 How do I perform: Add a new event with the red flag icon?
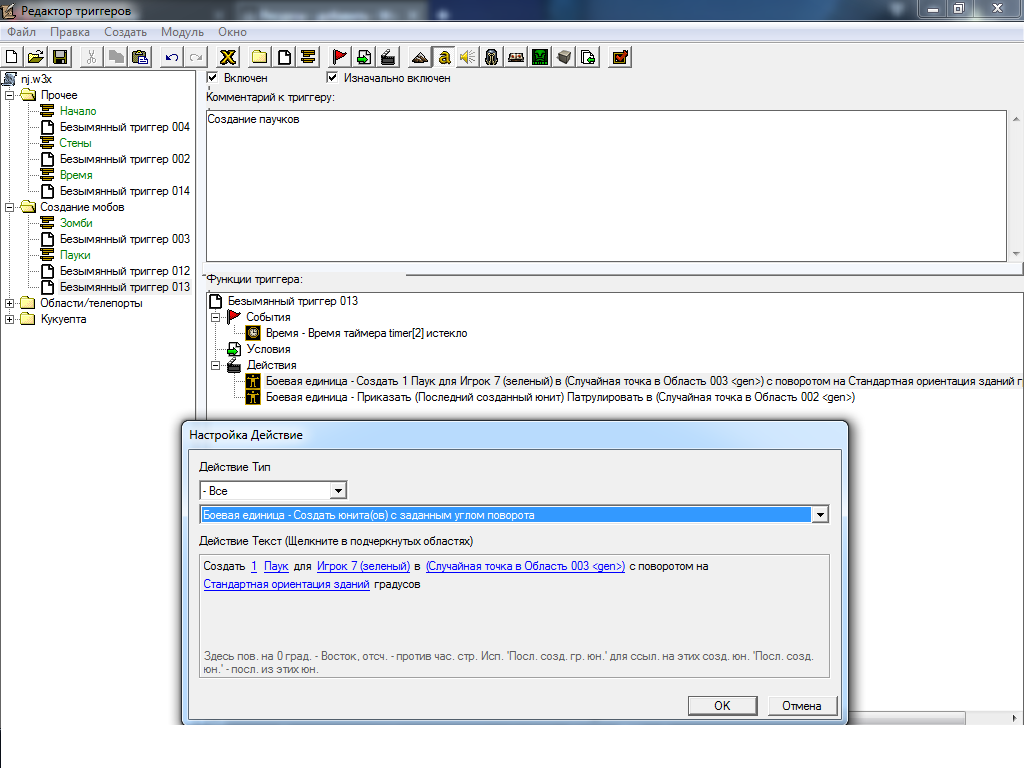340,57
